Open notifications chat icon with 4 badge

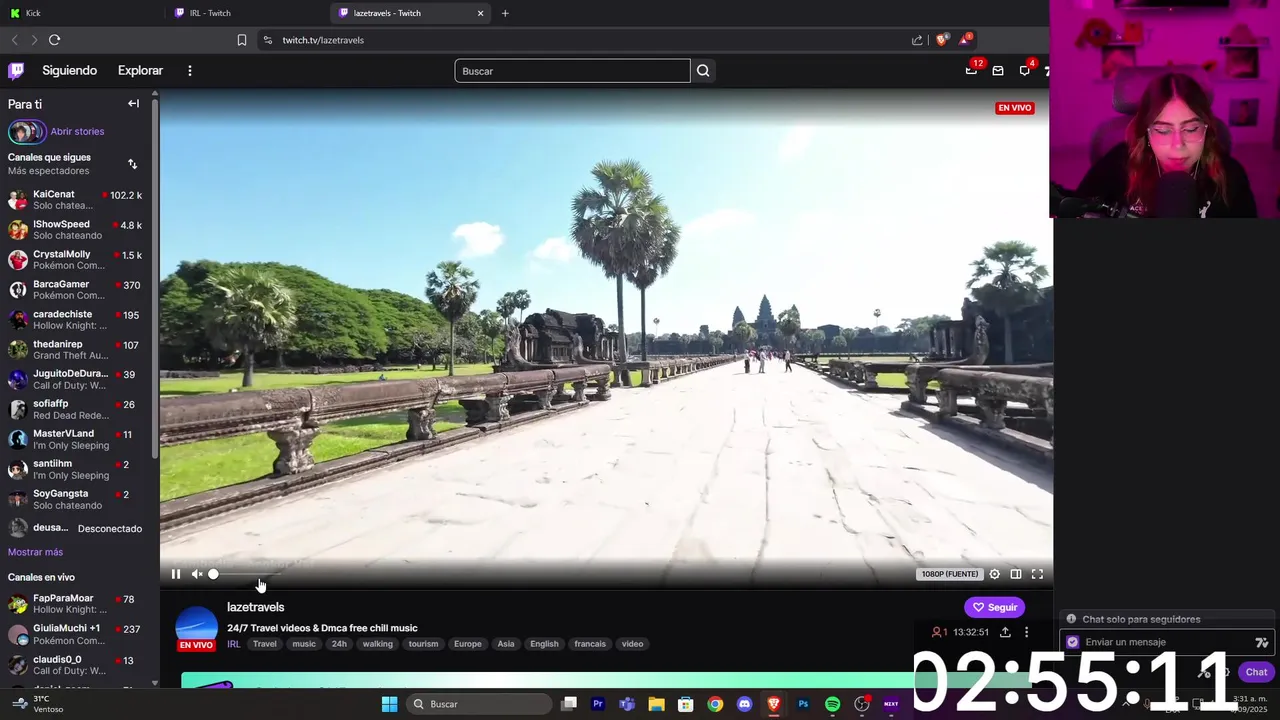point(1025,70)
